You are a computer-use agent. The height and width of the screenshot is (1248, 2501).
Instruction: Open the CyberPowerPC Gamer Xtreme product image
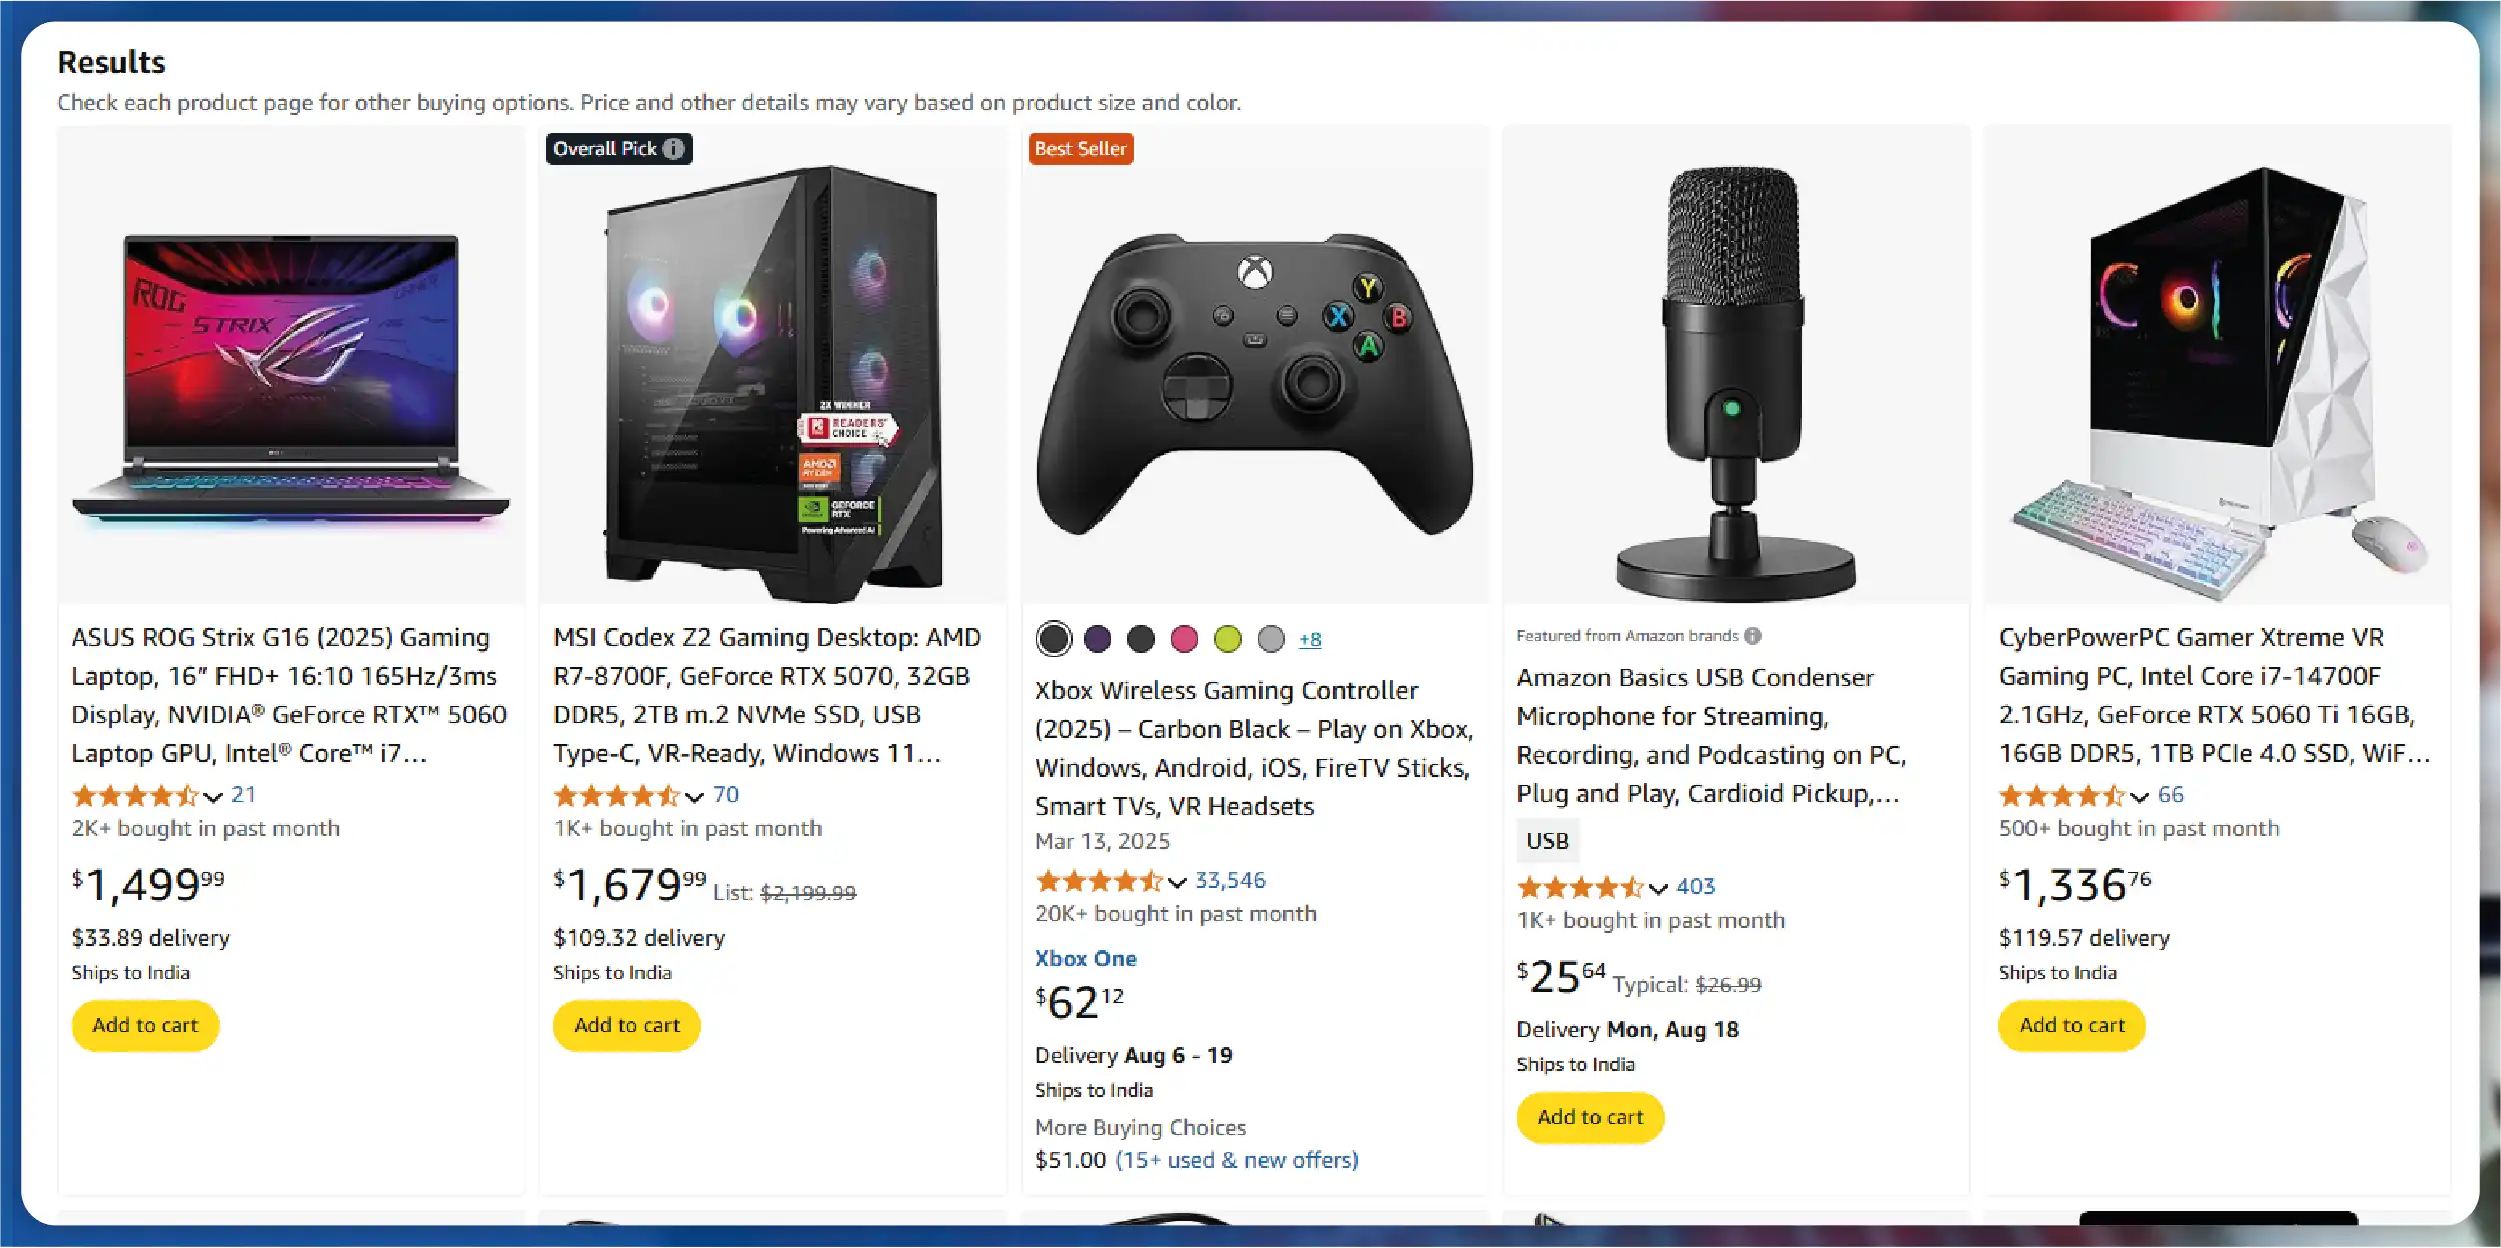pyautogui.click(x=2217, y=380)
